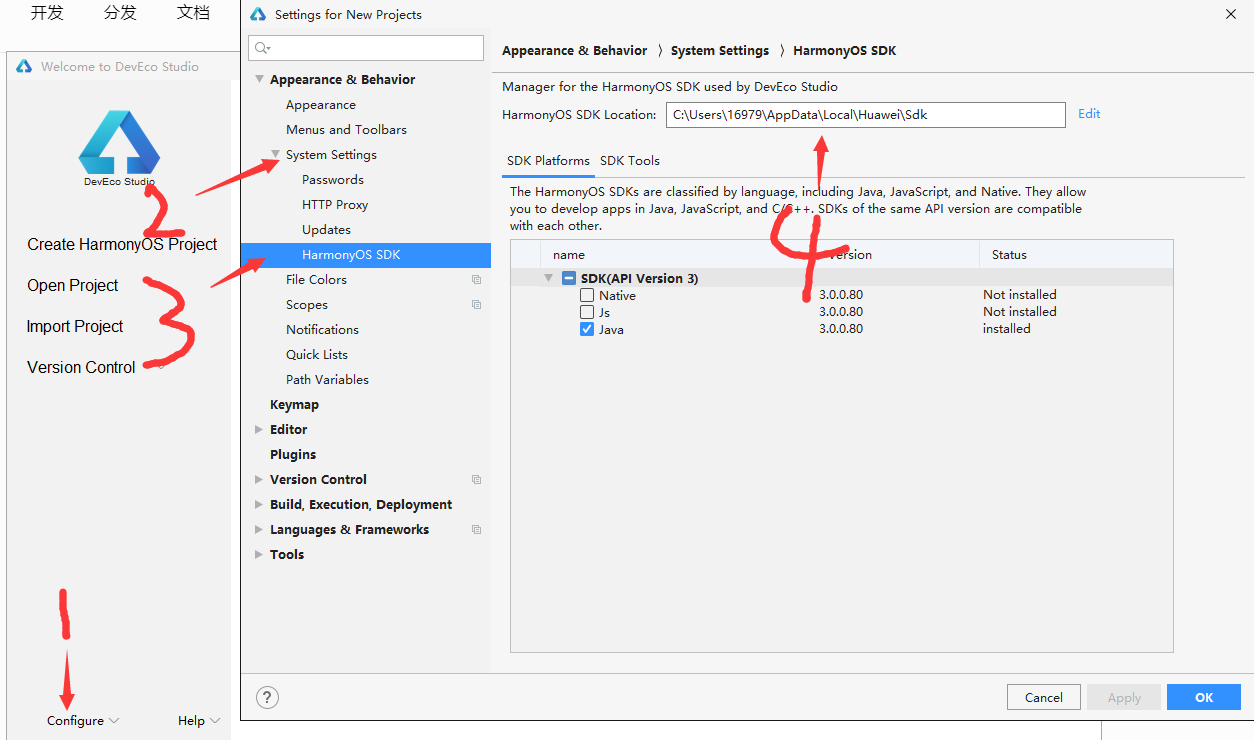The image size is (1254, 740).
Task: Enable the Native SDK checkbox
Action: [587, 296]
